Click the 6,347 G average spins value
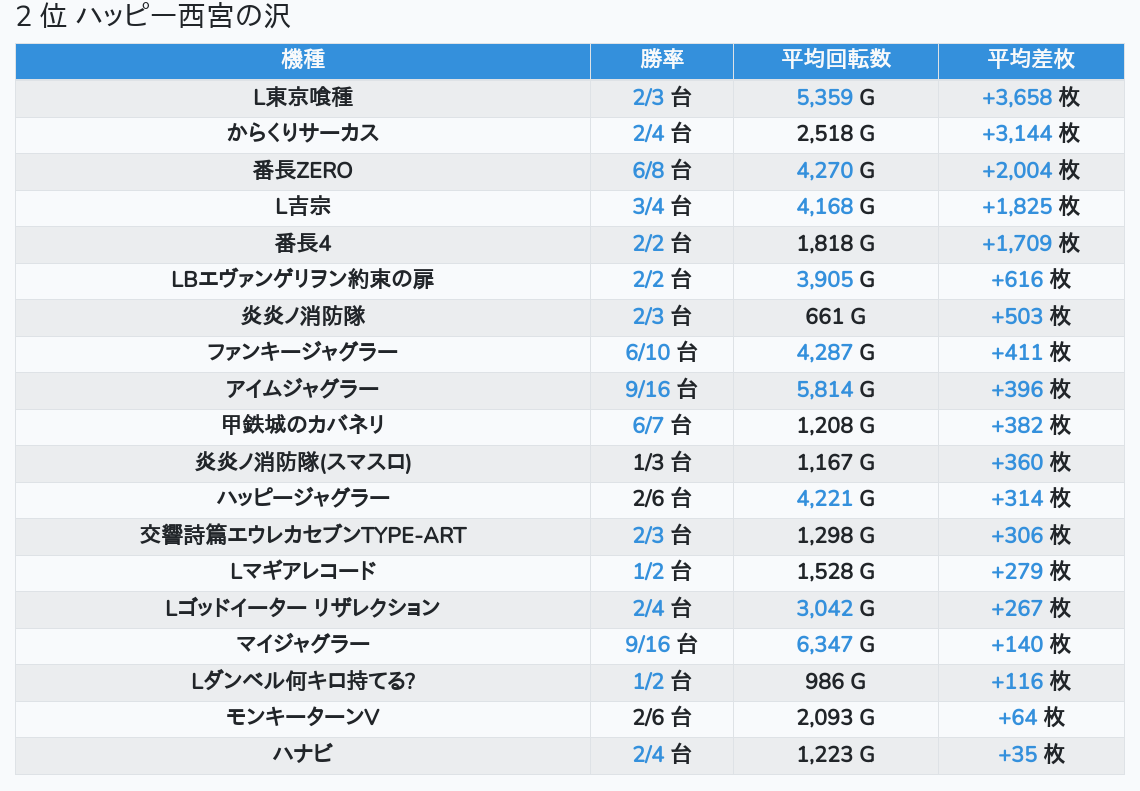The image size is (1140, 791). pyautogui.click(x=835, y=645)
